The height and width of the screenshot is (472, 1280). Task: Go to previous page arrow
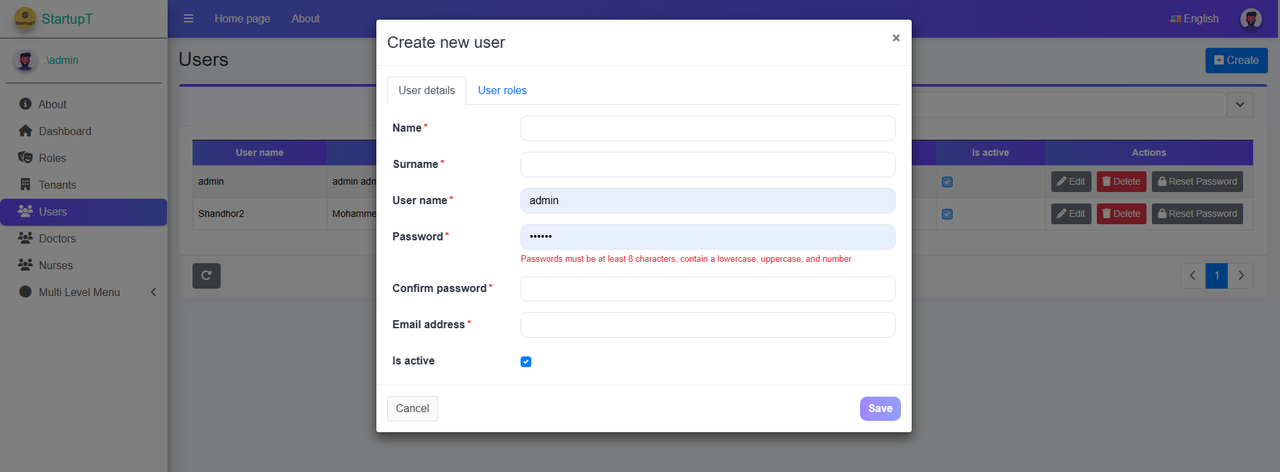click(1193, 276)
